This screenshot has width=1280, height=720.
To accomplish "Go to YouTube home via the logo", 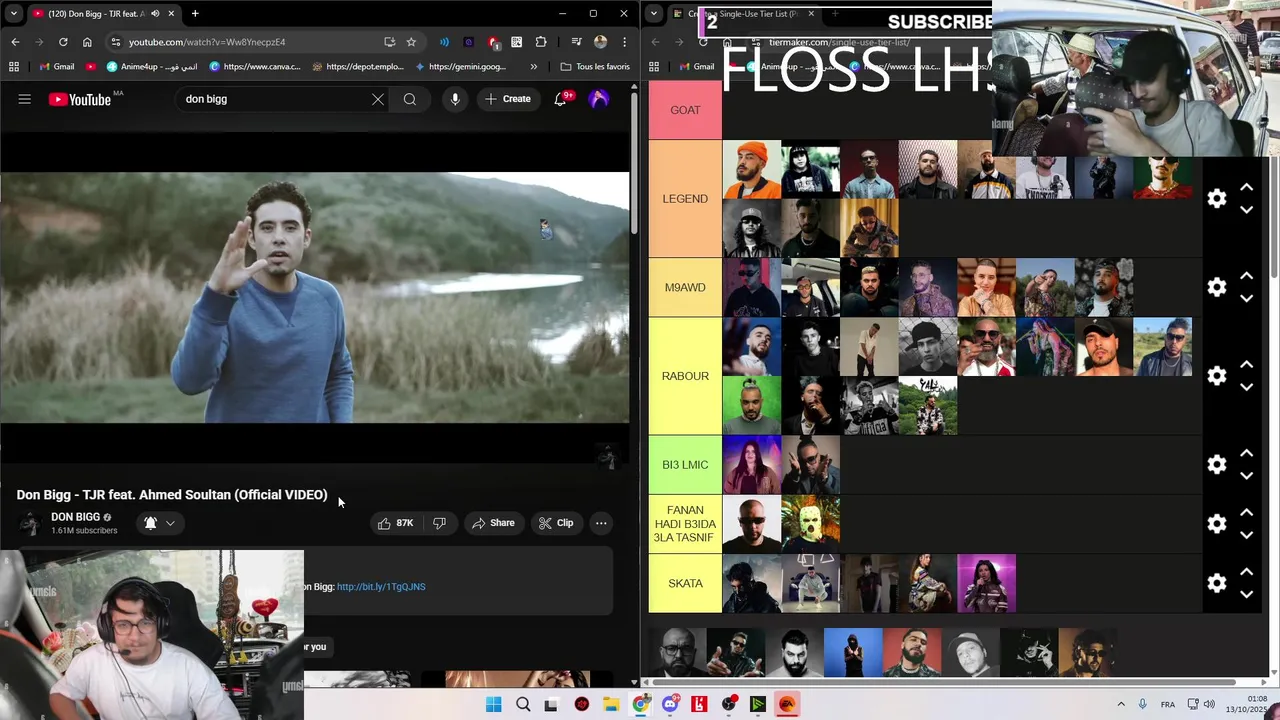I will 80,99.
